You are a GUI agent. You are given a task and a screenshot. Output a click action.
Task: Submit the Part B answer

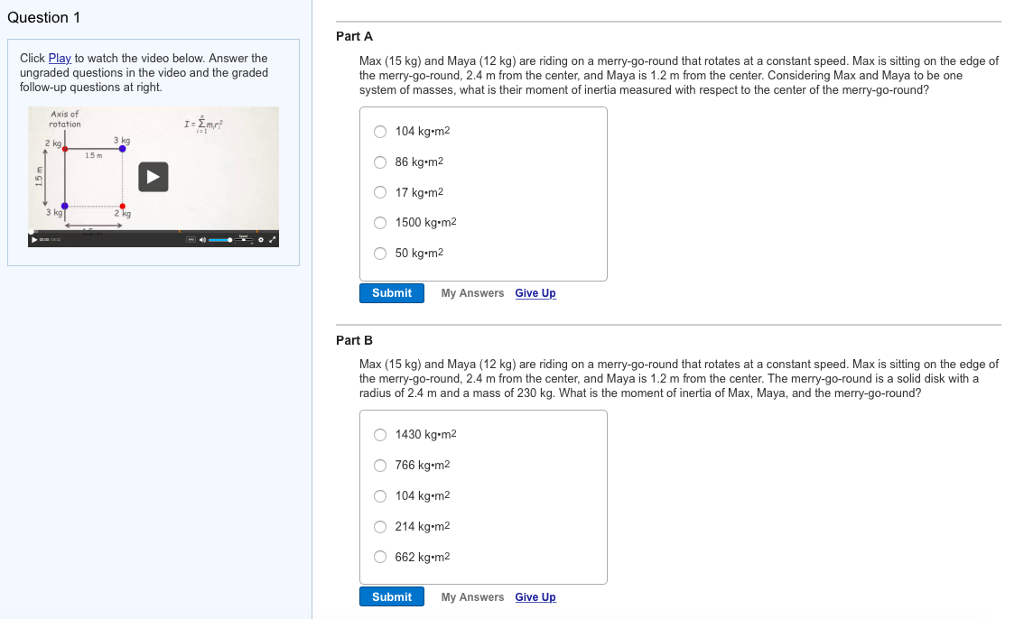pyautogui.click(x=391, y=596)
